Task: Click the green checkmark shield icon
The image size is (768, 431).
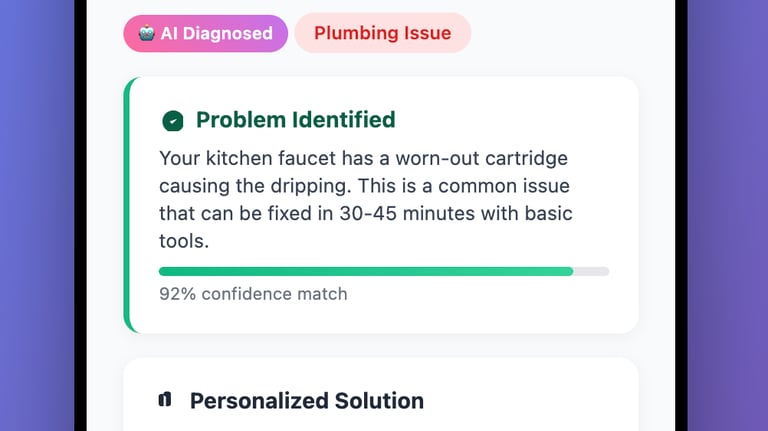Action: [173, 121]
